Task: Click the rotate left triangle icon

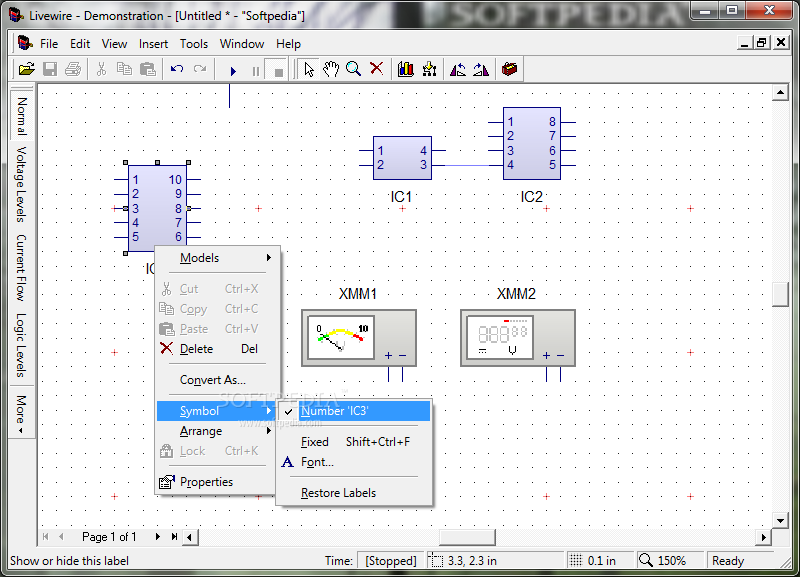Action: tap(458, 69)
